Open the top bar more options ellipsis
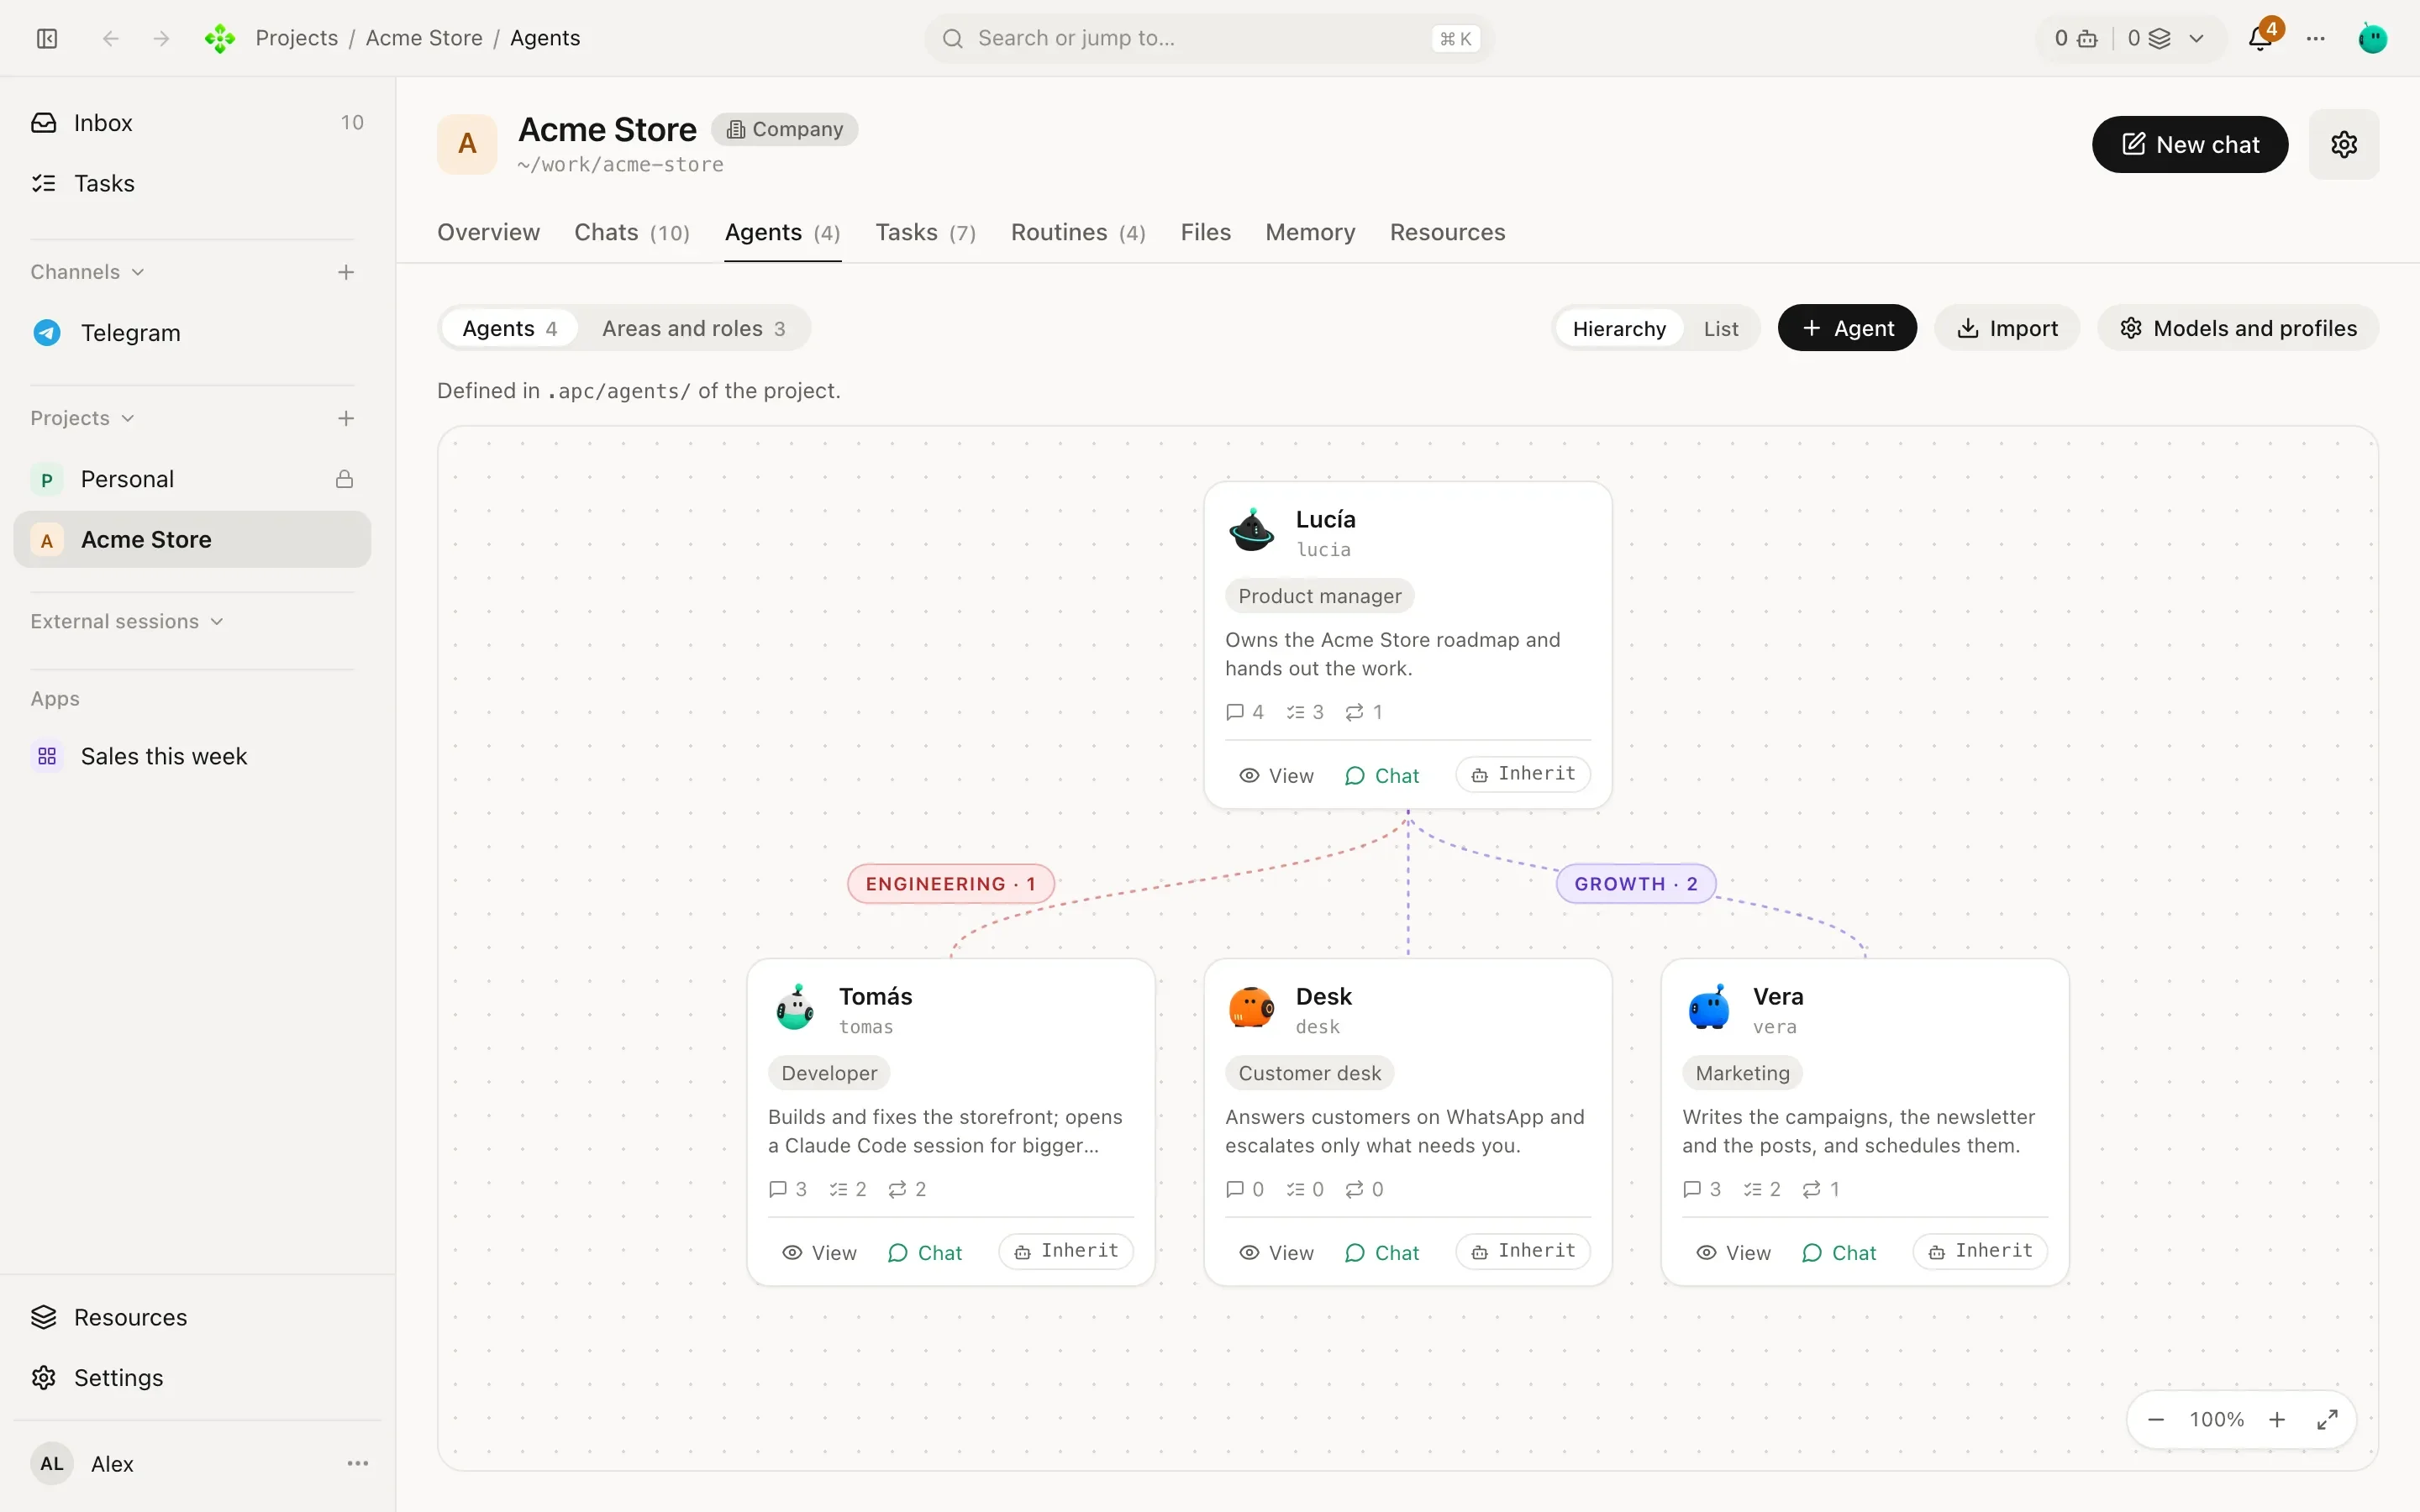 (2316, 38)
